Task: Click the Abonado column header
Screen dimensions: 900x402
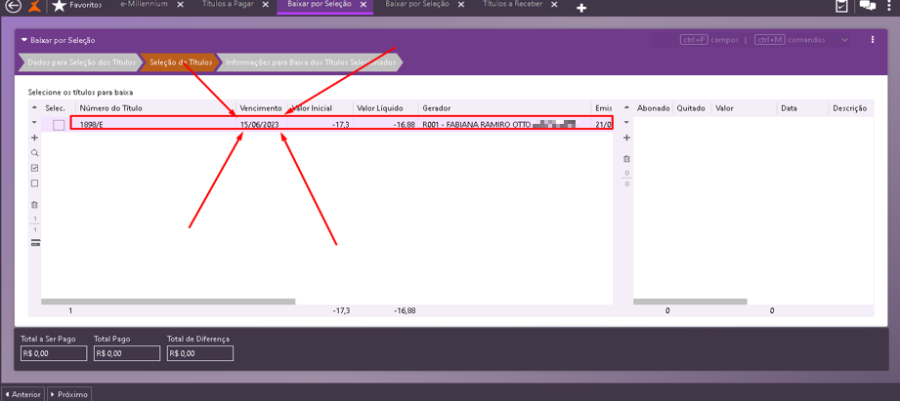Action: 653,108
